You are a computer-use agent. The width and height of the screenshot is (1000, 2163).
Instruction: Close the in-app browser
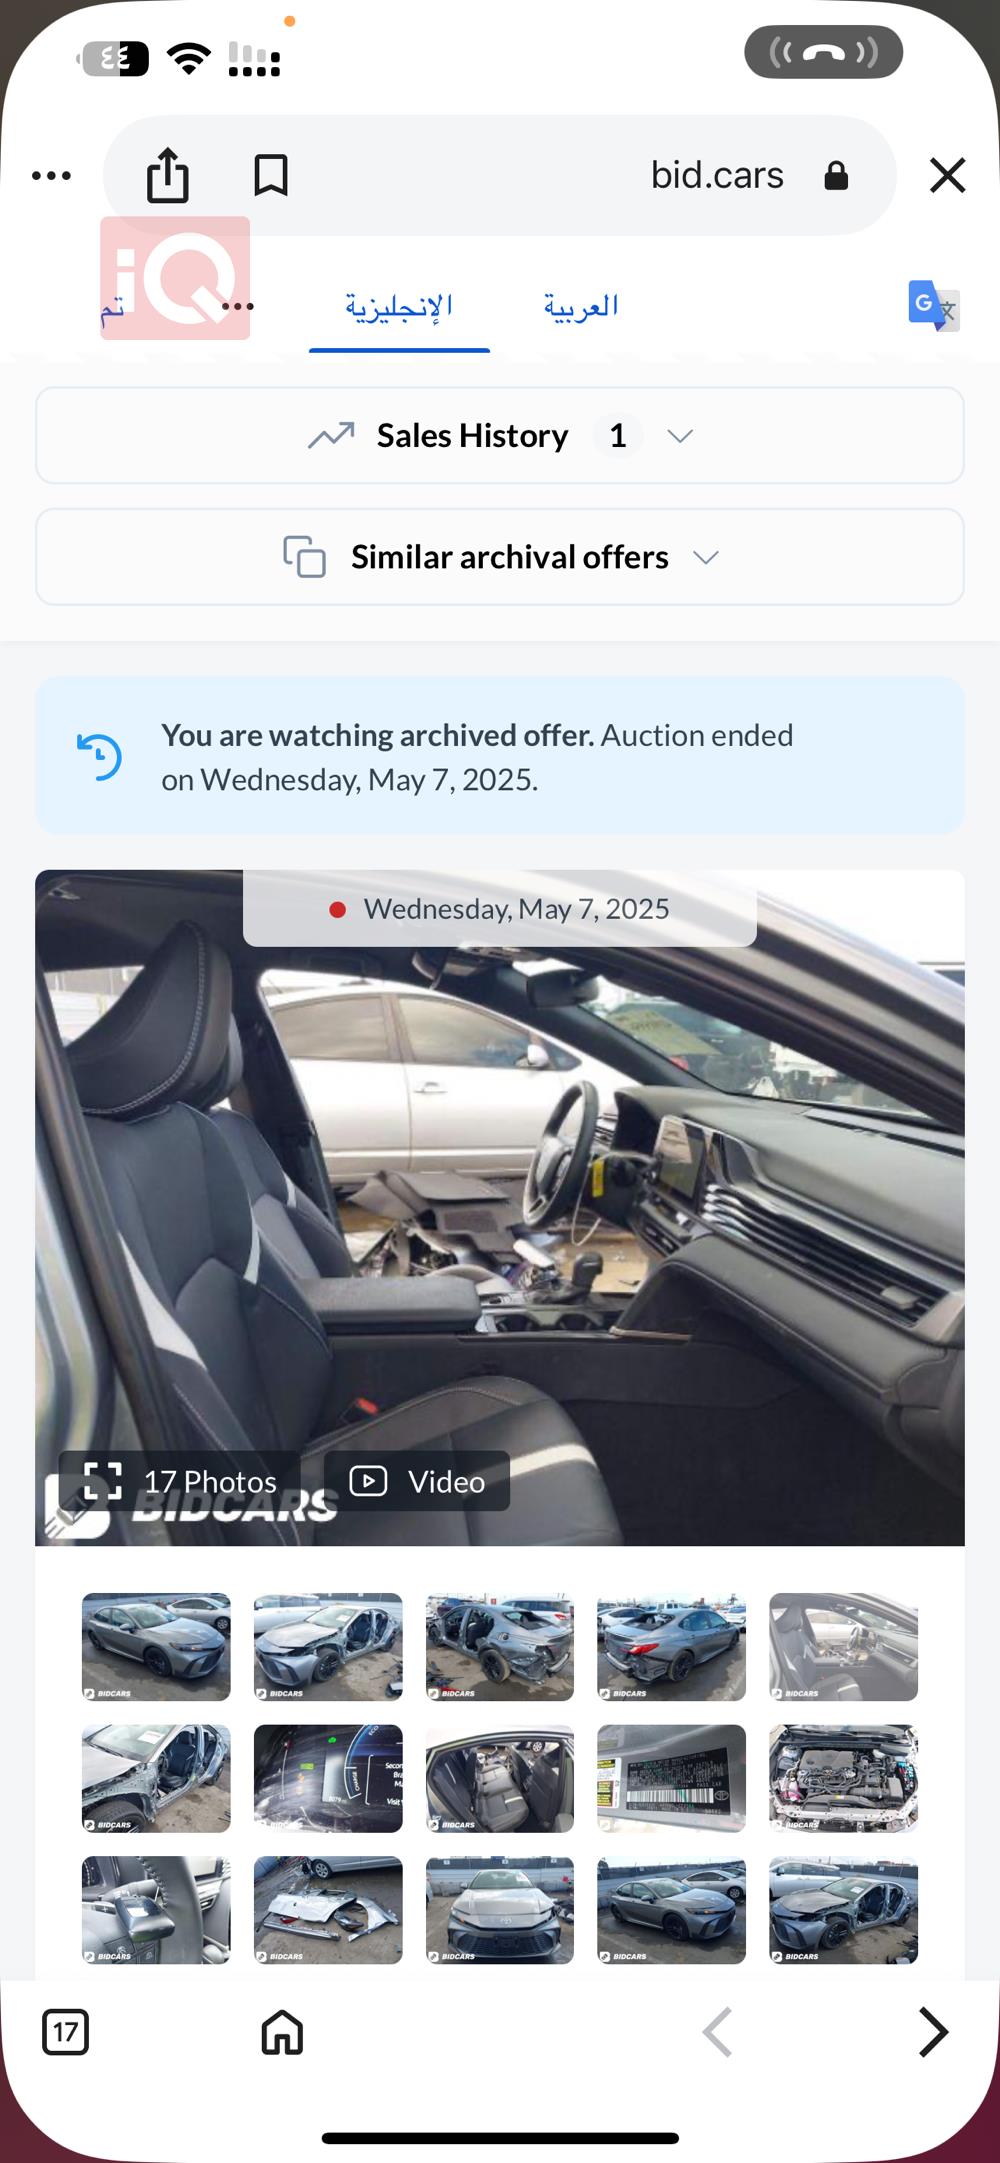click(x=947, y=175)
